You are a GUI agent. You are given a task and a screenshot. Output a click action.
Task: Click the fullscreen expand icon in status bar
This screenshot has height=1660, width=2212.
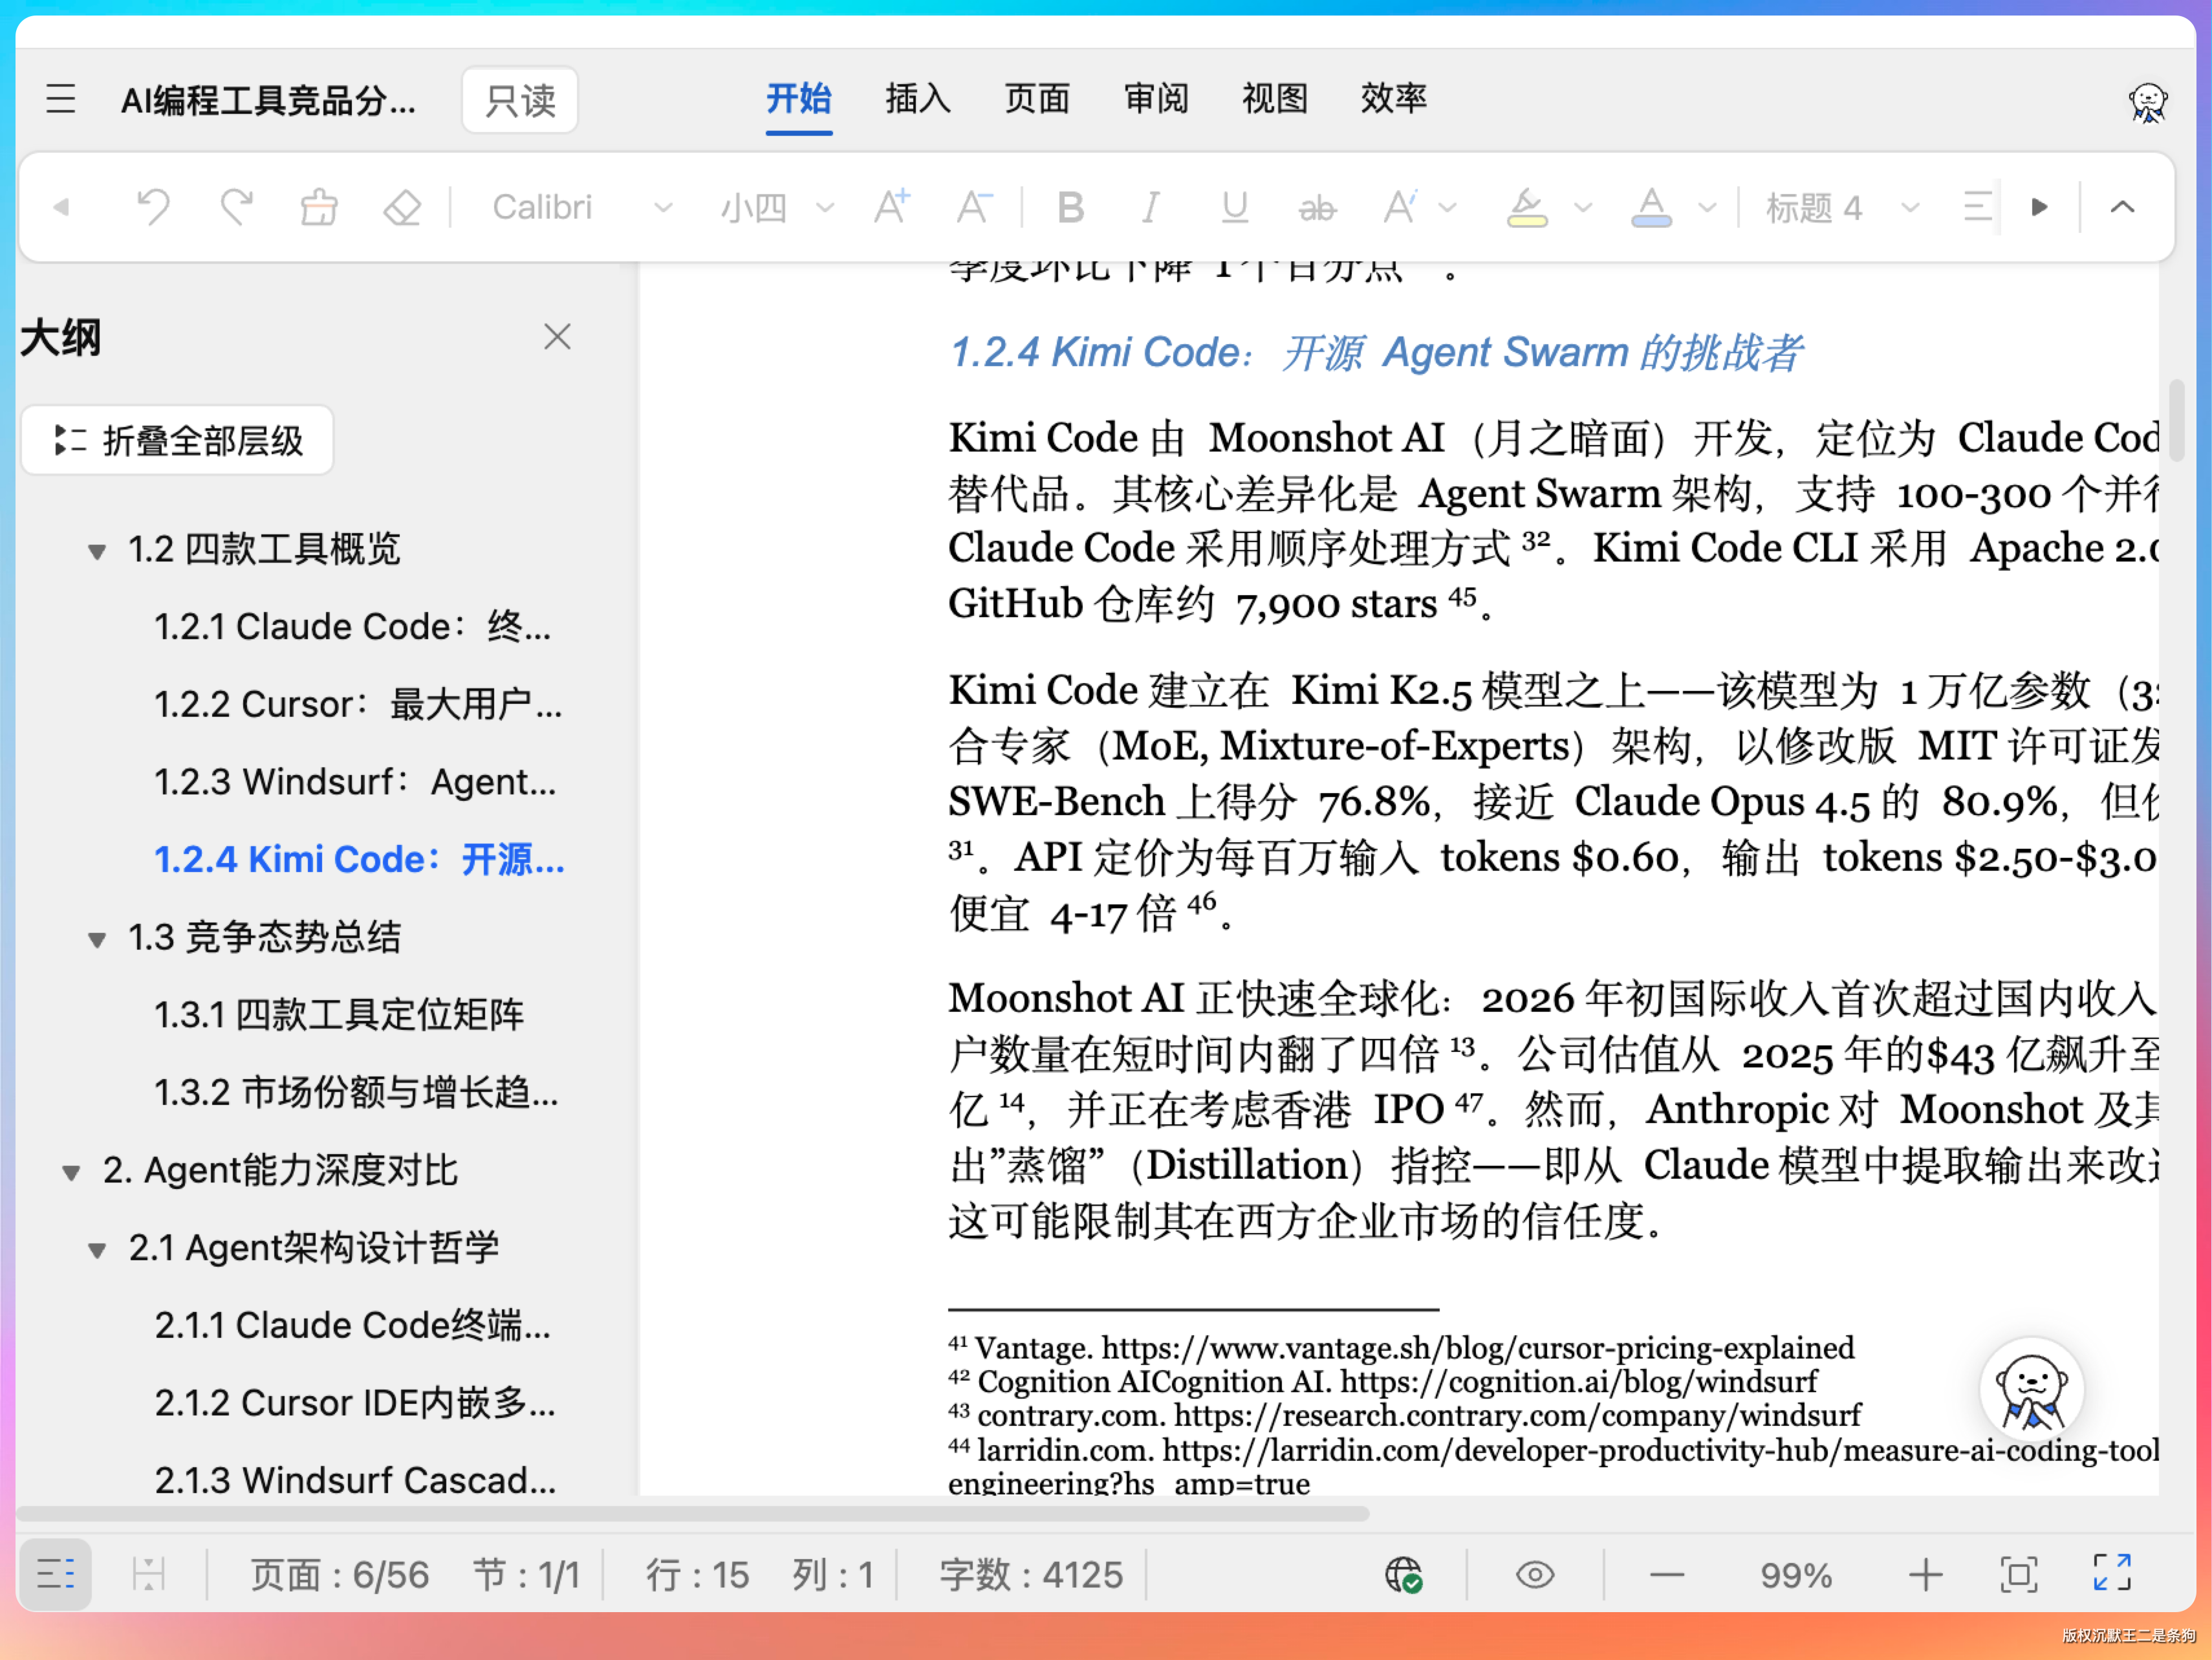click(2112, 1574)
